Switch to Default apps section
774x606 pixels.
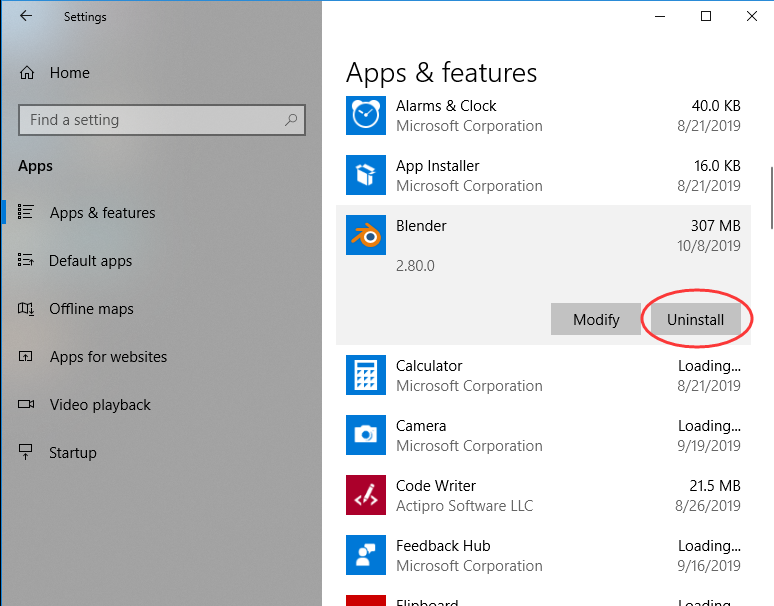click(x=90, y=261)
